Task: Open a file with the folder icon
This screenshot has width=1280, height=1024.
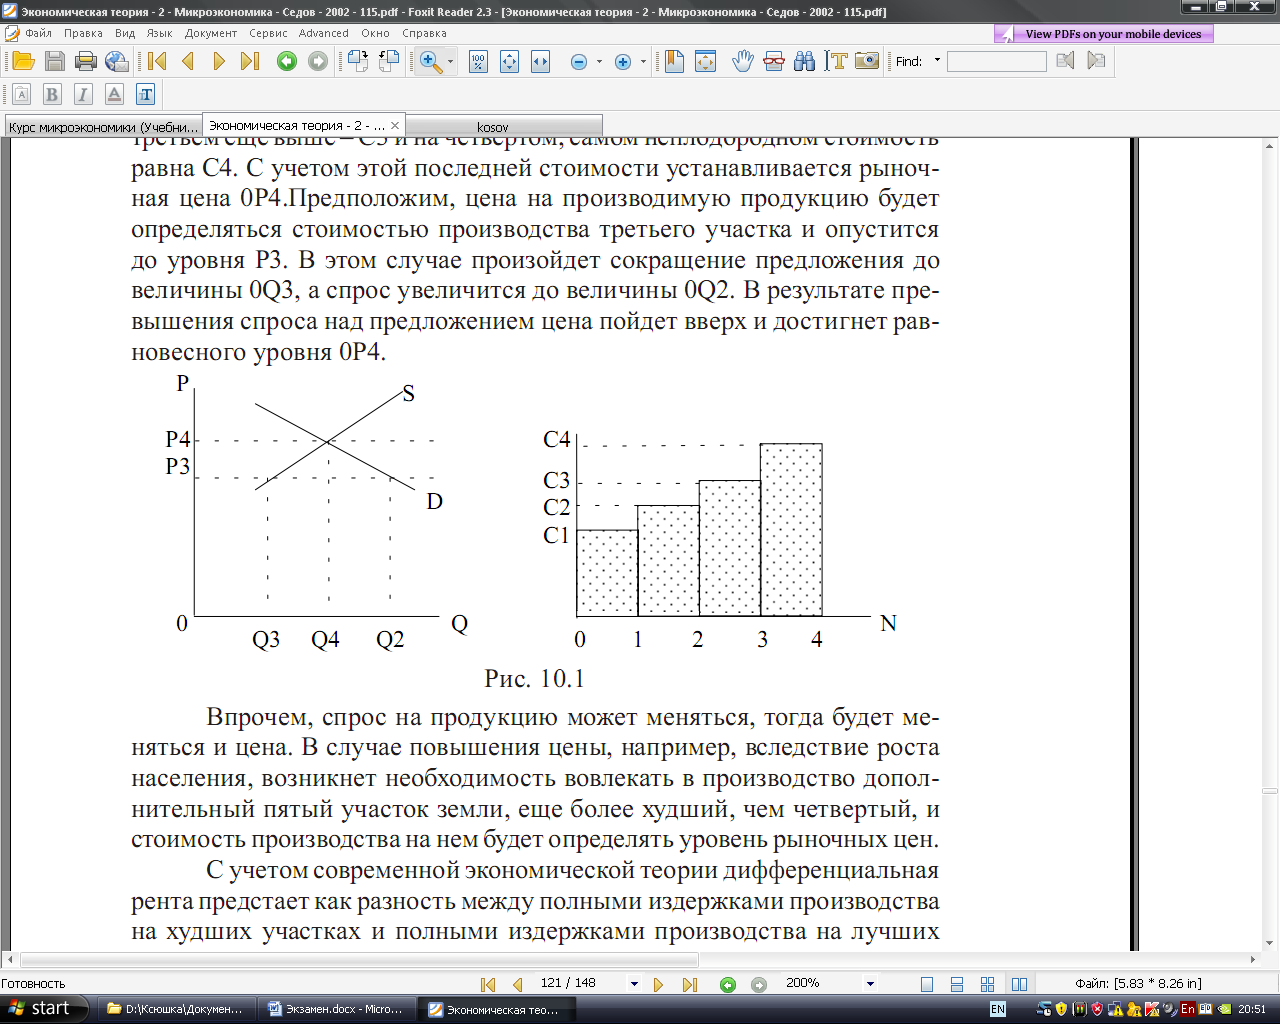Action: click(23, 61)
